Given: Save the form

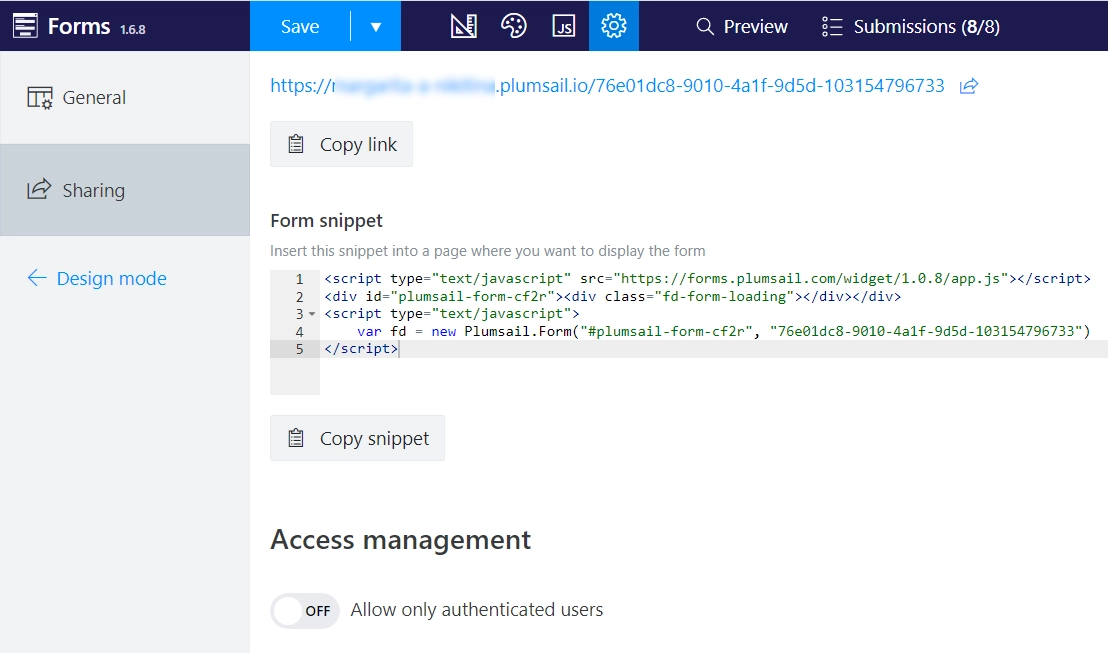Looking at the screenshot, I should coord(300,26).
